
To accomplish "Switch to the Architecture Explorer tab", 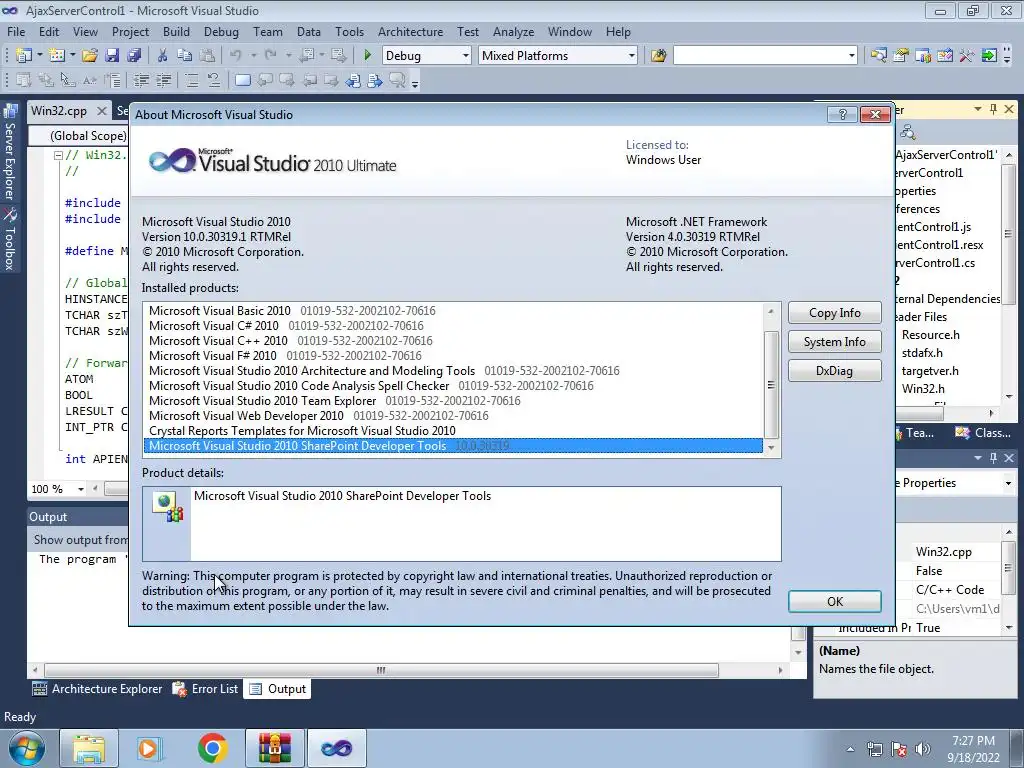I will [97, 689].
